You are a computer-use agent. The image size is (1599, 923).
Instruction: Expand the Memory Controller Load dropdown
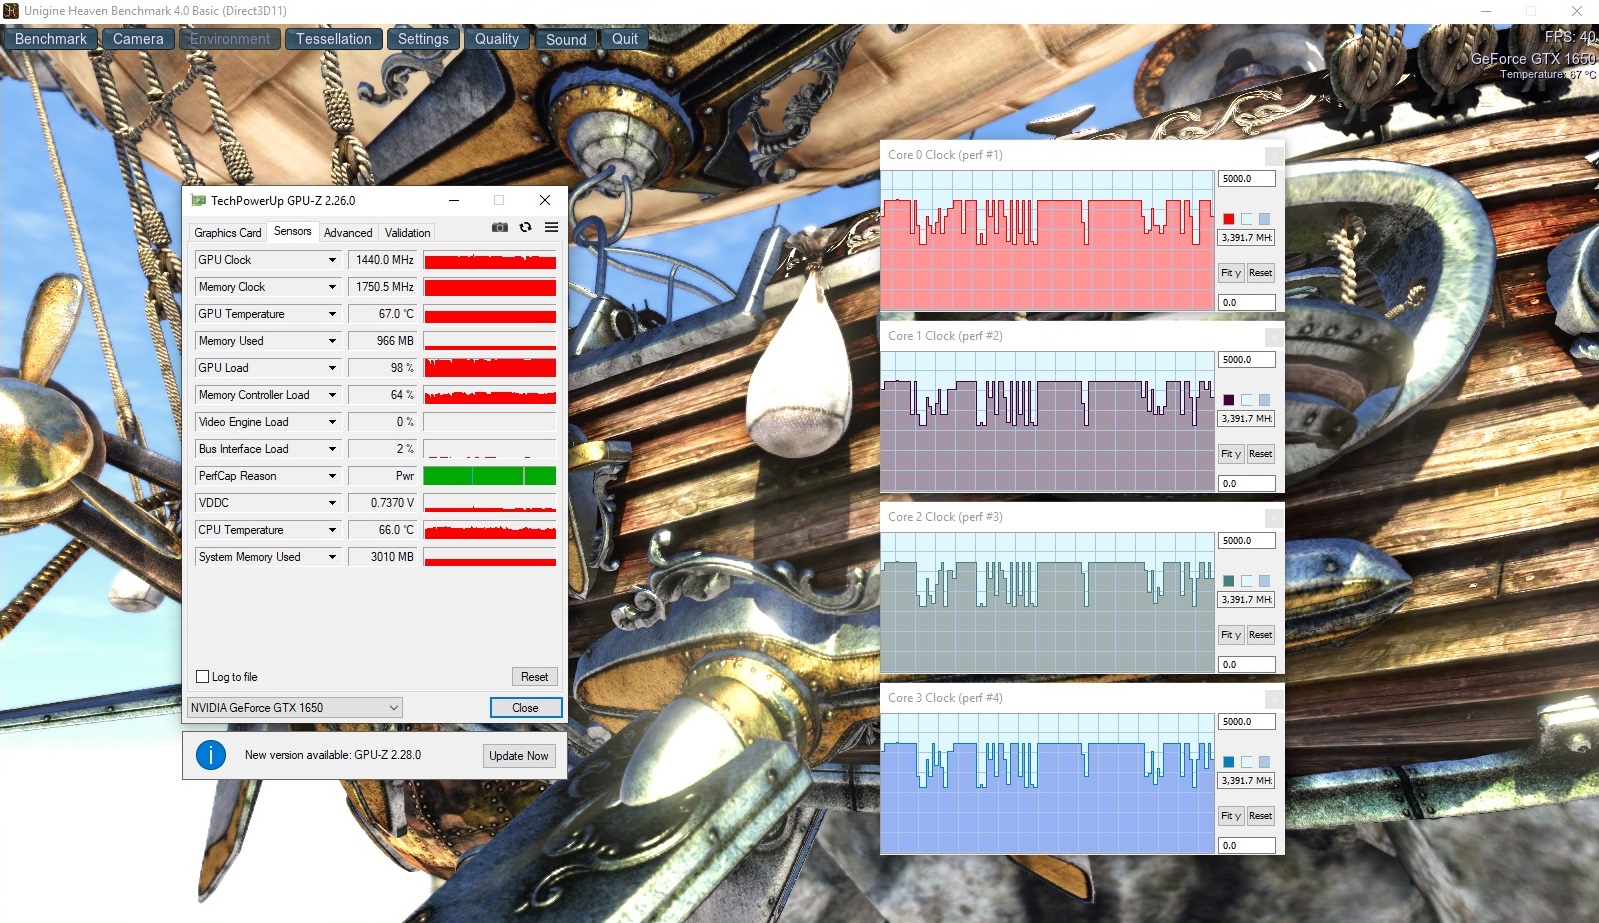(x=333, y=395)
